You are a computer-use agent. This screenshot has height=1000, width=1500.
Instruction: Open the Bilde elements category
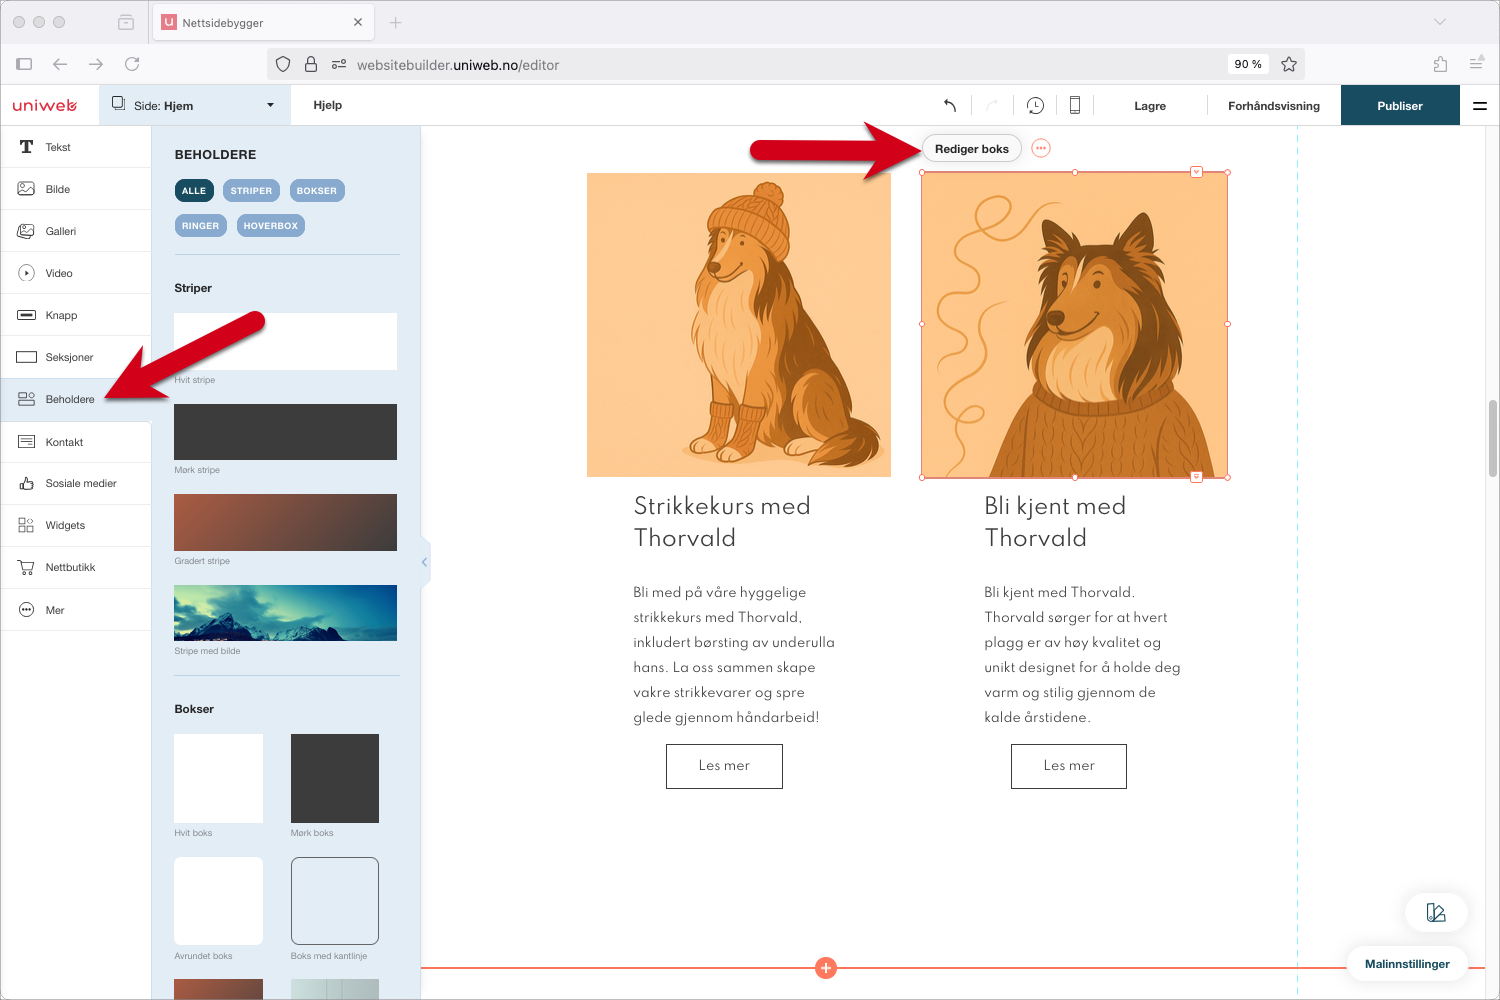[x=75, y=189]
